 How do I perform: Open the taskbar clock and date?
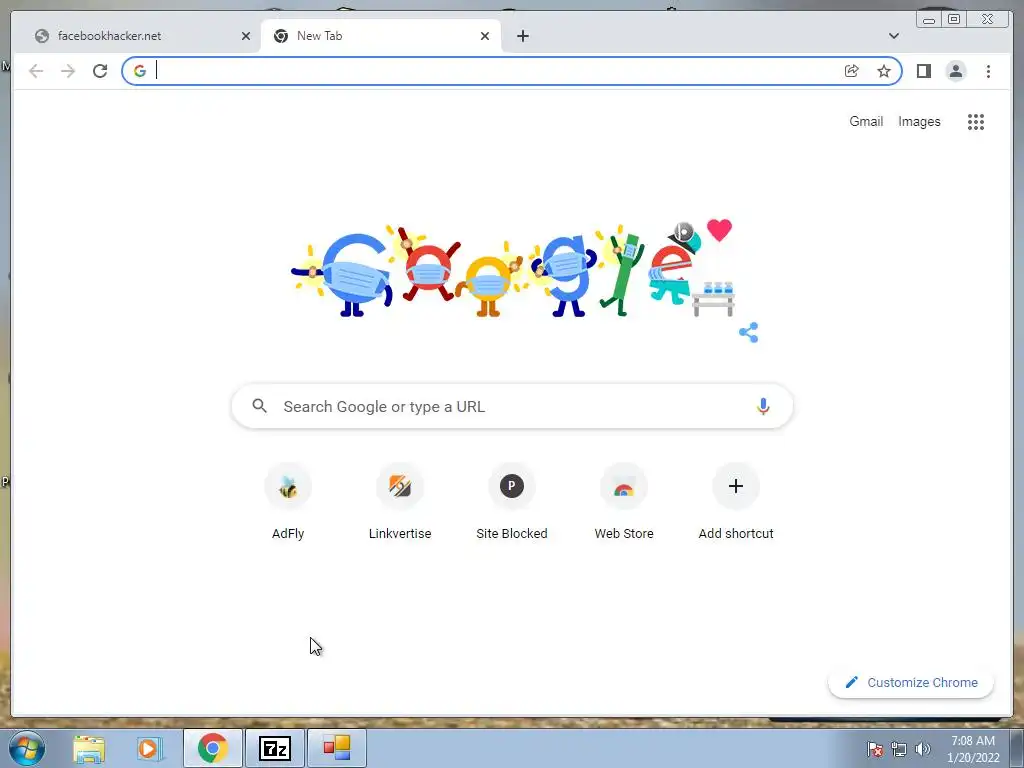[973, 749]
